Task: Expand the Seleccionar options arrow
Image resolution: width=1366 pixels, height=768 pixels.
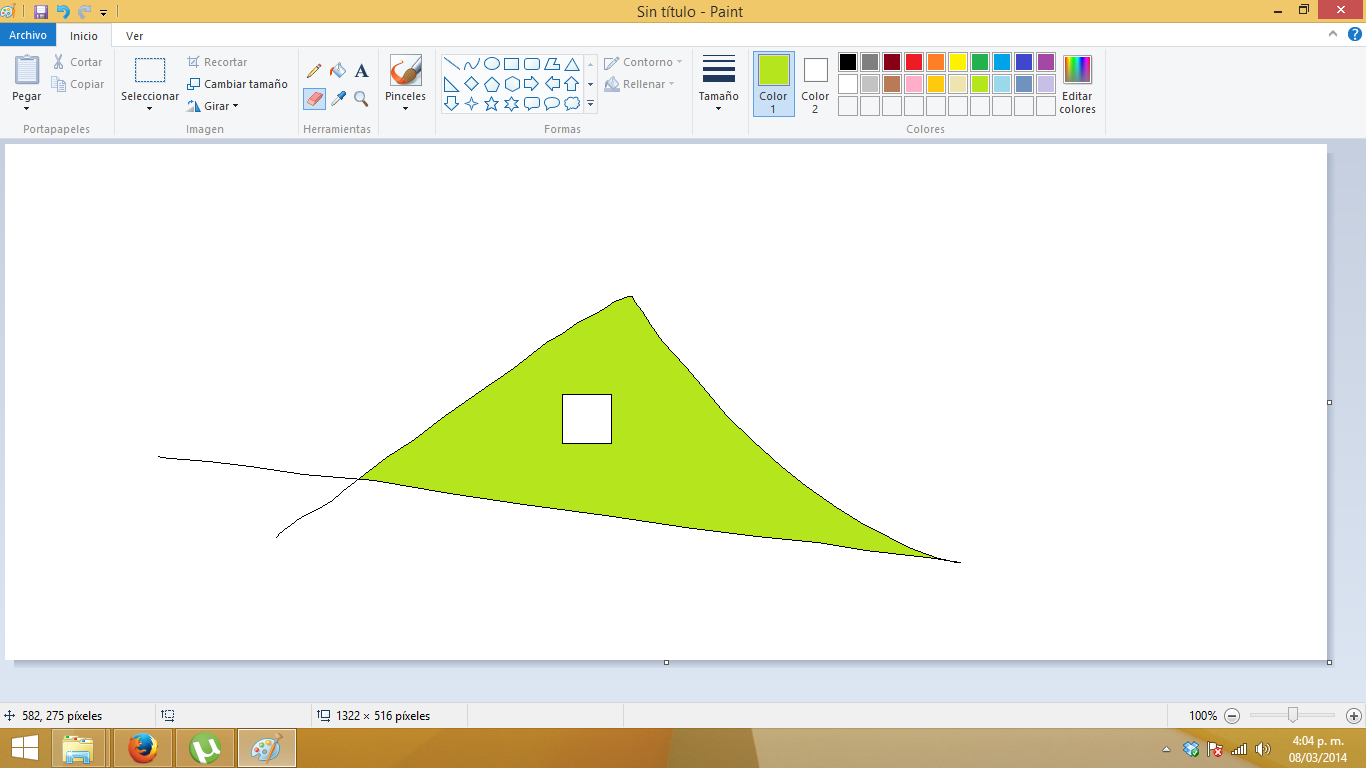Action: tap(150, 108)
